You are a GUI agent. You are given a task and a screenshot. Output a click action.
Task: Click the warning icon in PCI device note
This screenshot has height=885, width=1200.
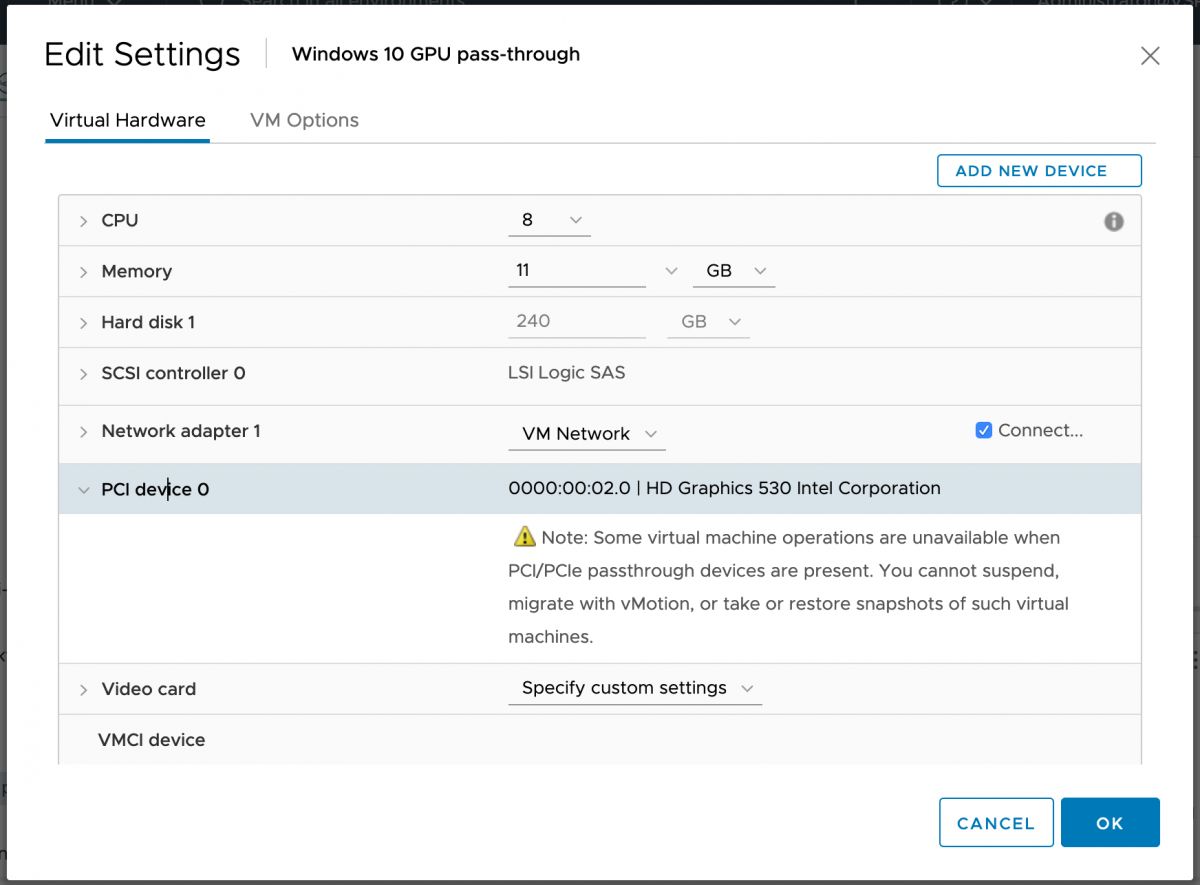point(523,537)
